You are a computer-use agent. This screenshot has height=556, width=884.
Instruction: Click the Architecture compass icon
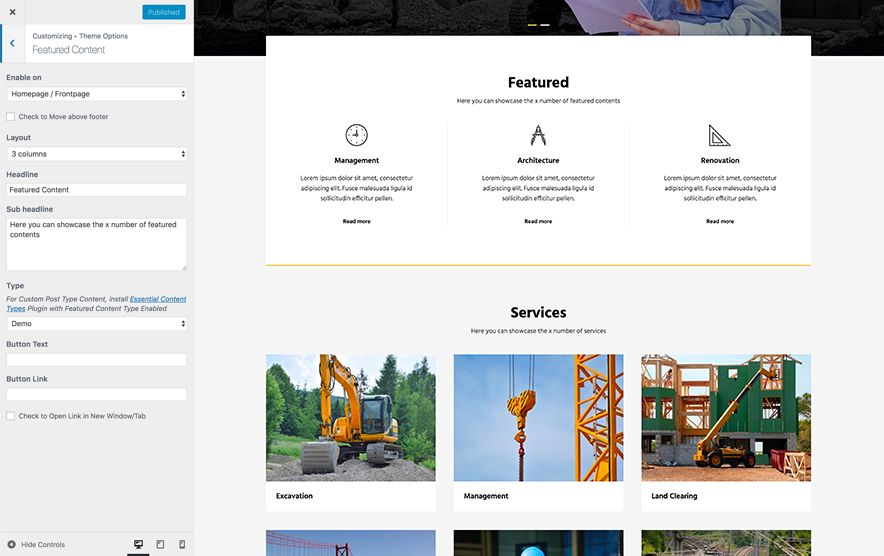pos(538,135)
